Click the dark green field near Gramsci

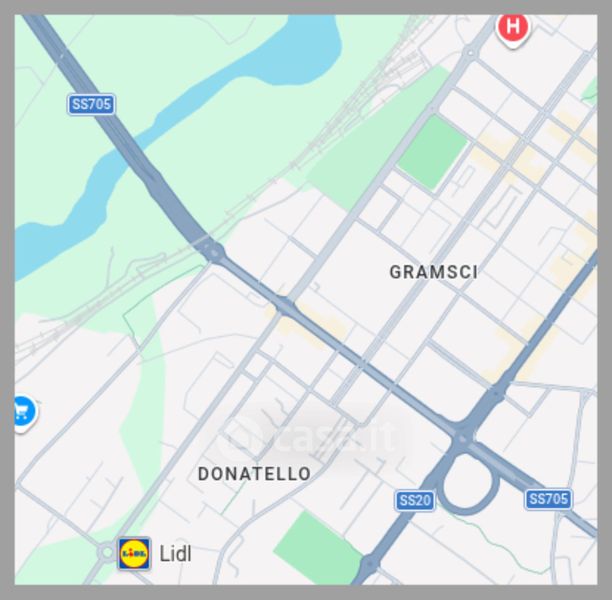tap(432, 153)
